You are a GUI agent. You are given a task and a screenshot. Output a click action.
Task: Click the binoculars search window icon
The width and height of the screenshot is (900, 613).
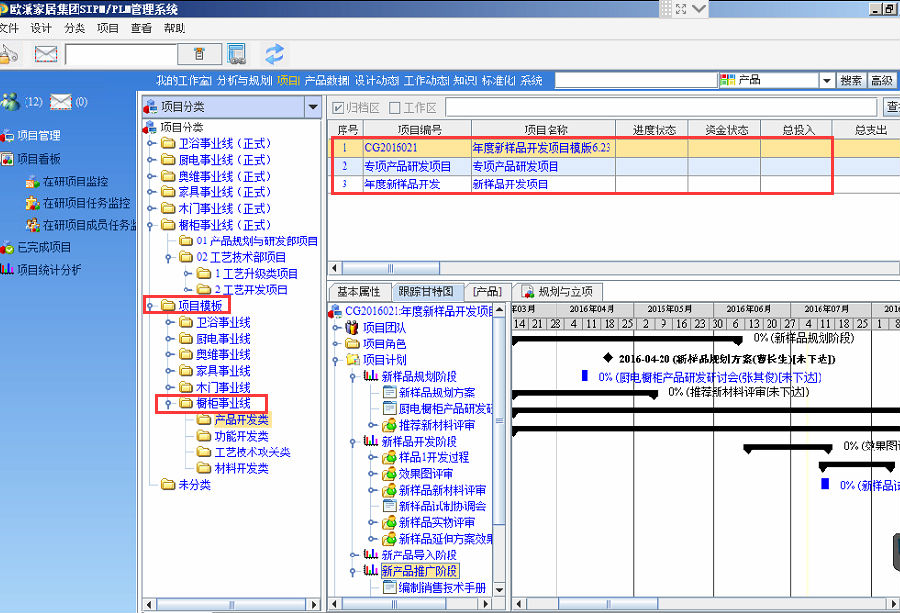[236, 54]
